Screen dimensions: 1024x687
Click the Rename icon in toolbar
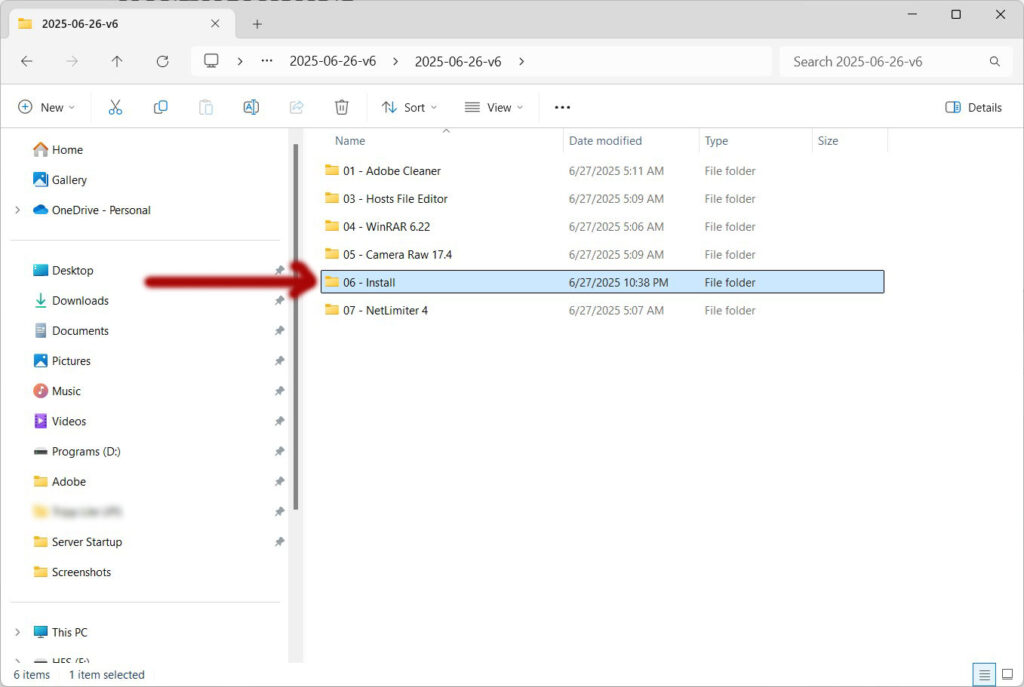pyautogui.click(x=251, y=107)
